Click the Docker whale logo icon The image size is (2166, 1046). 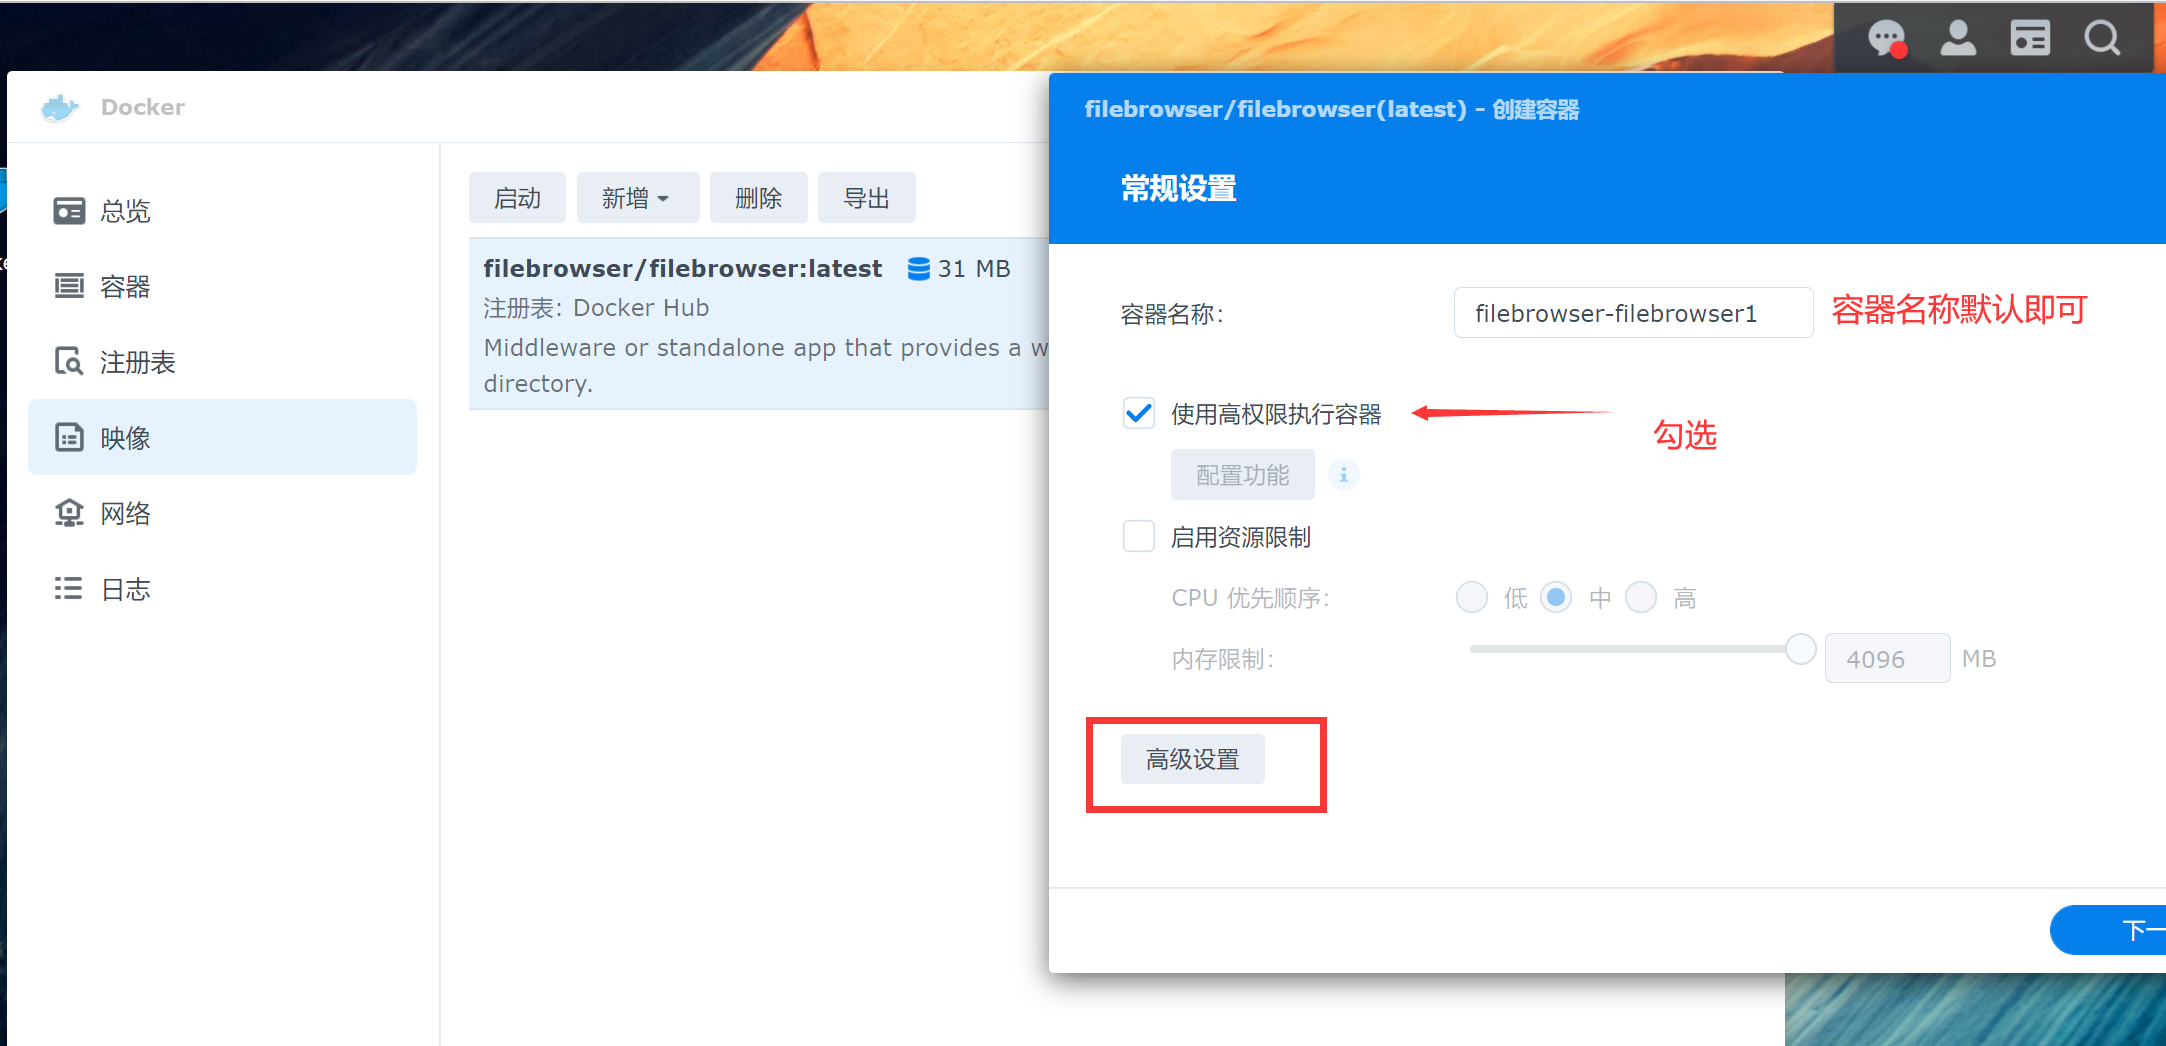60,107
